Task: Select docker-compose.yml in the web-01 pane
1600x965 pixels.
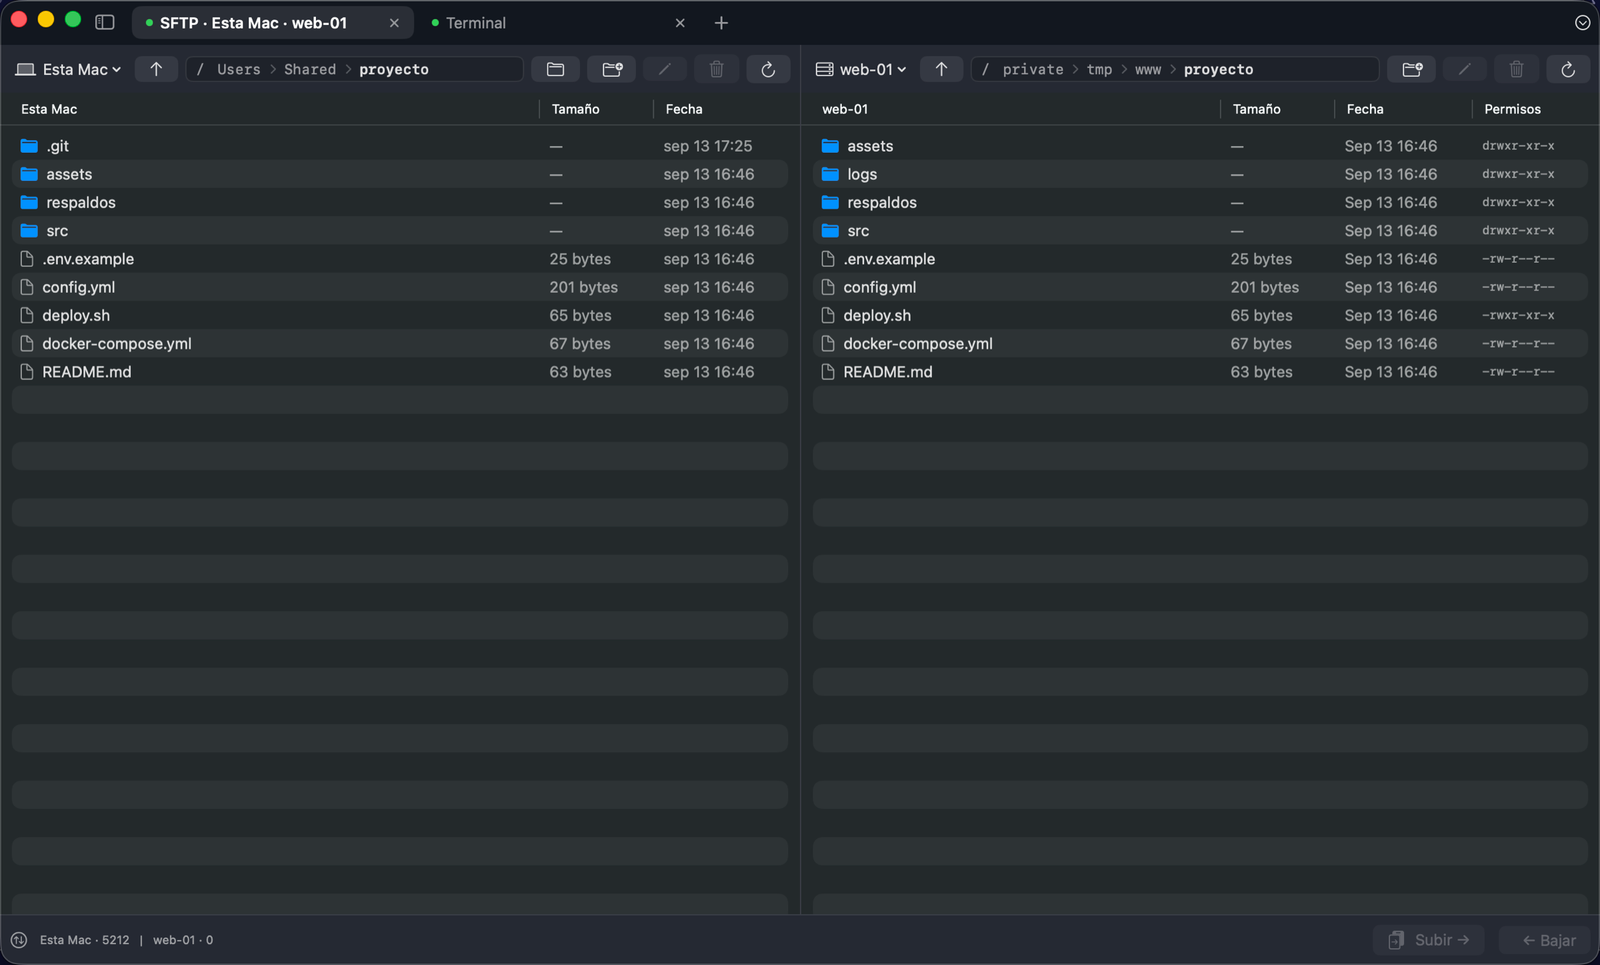Action: tap(1200, 343)
